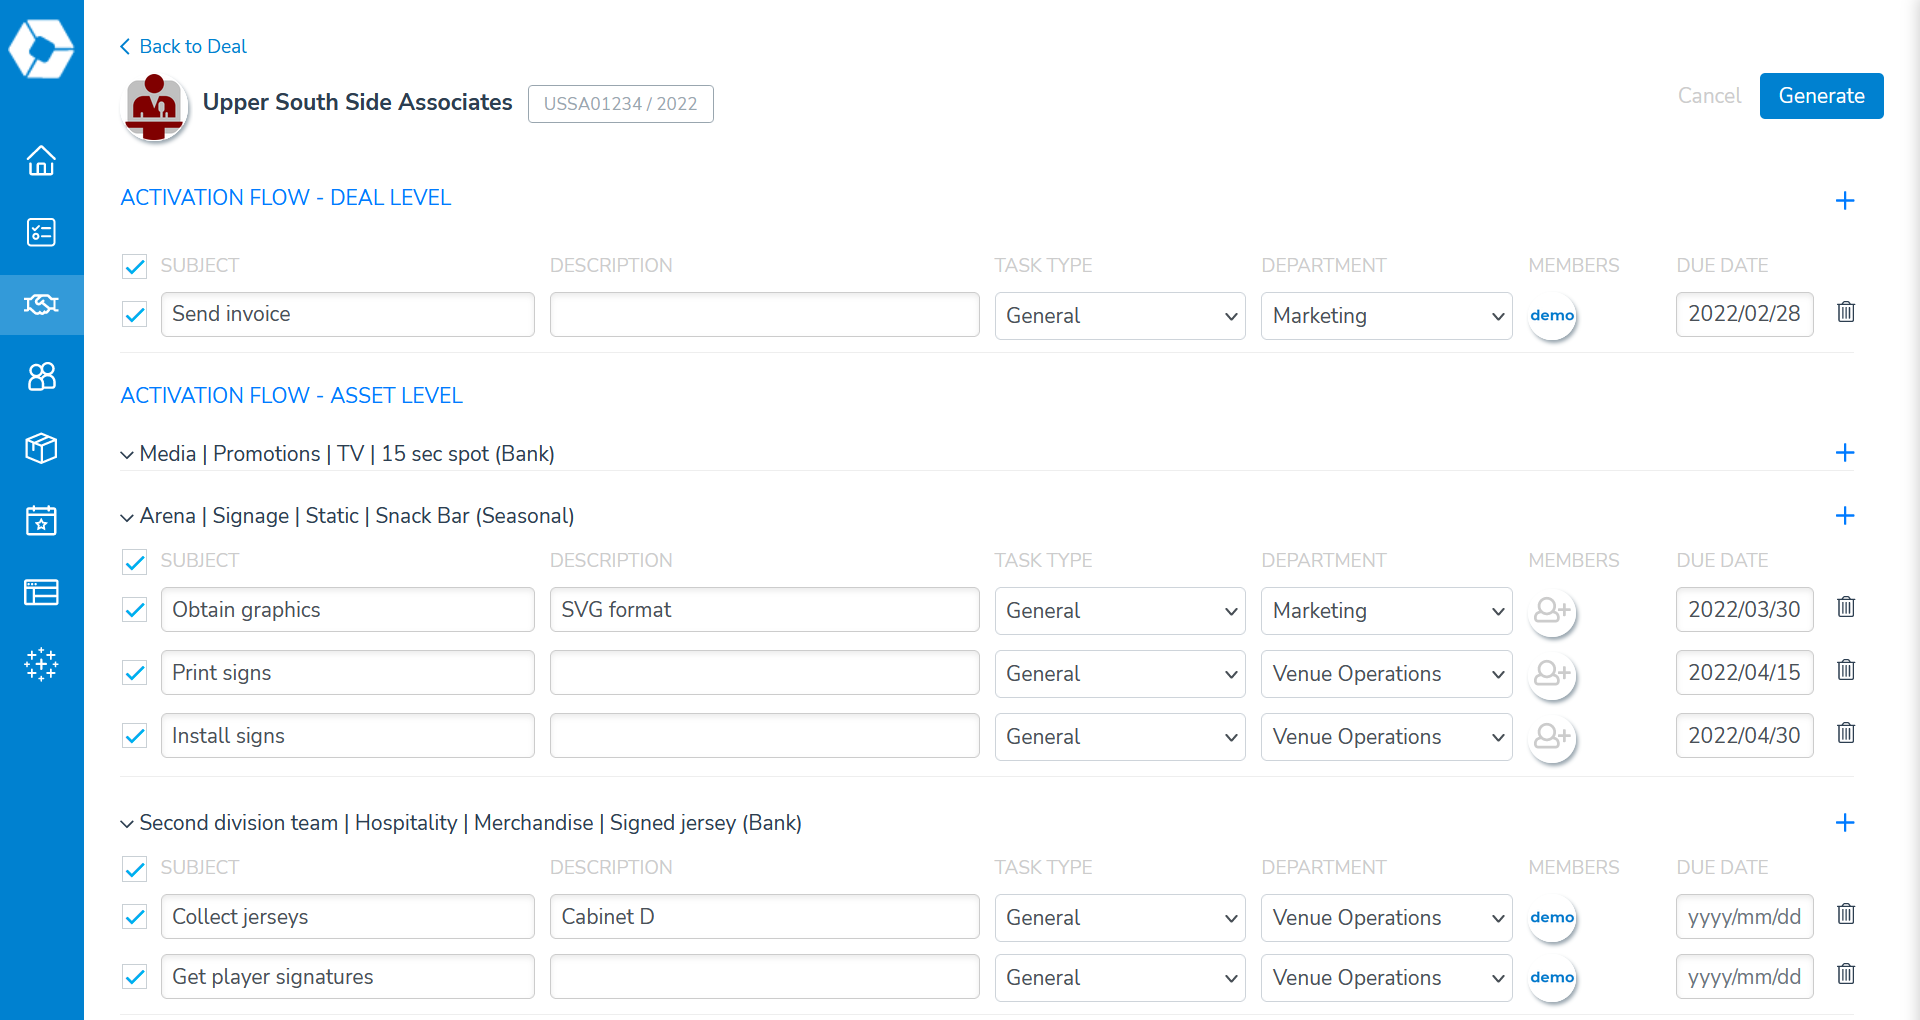This screenshot has height=1020, width=1920.
Task: Add a task to Arena Signage Snack Bar
Action: click(x=1845, y=516)
